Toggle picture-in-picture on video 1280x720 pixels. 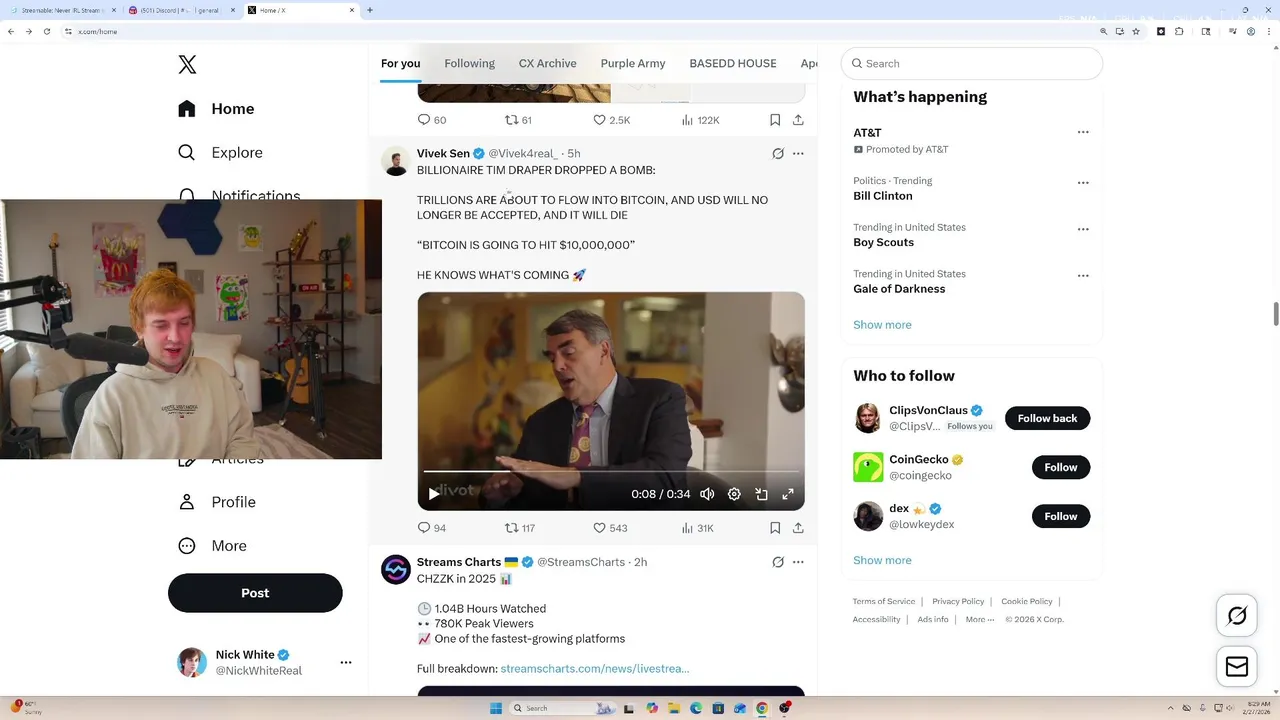(761, 494)
